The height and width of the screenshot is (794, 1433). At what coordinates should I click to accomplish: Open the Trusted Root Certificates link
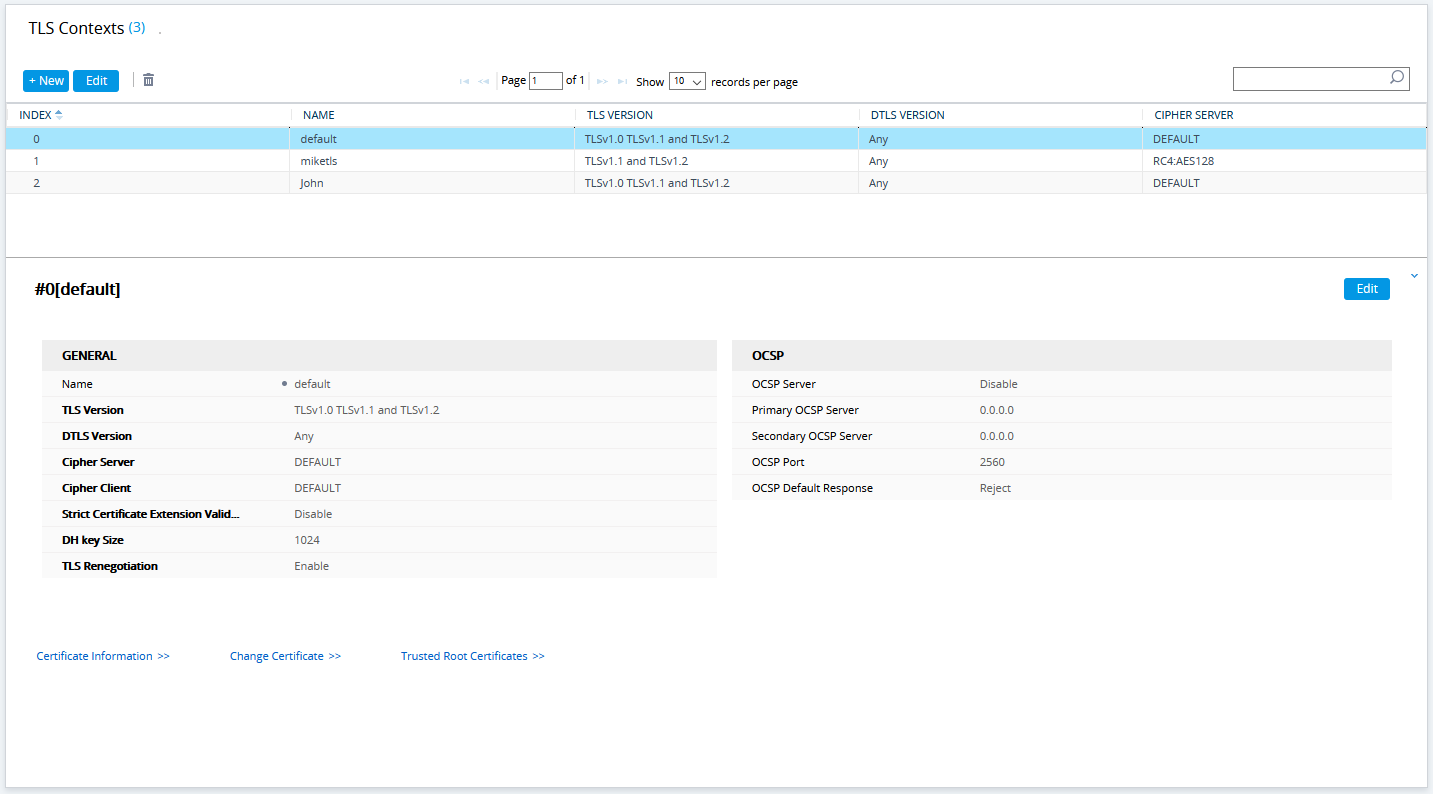(x=472, y=656)
